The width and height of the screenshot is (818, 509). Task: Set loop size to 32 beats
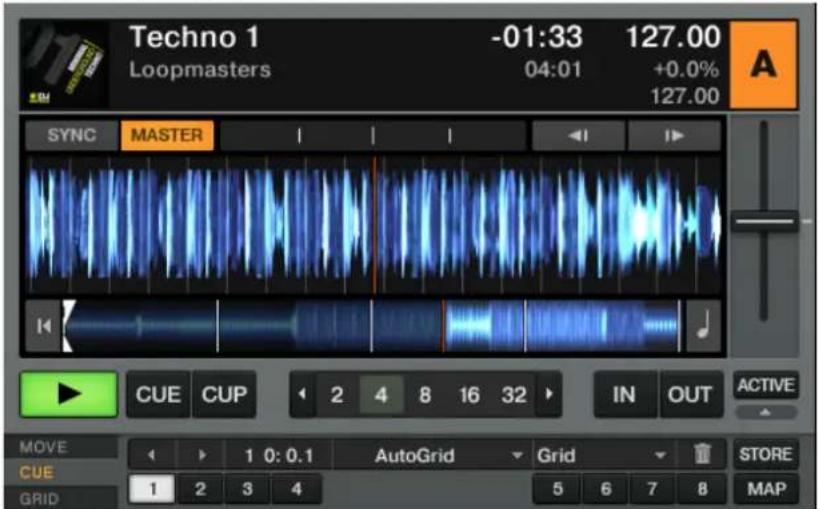[x=514, y=395]
